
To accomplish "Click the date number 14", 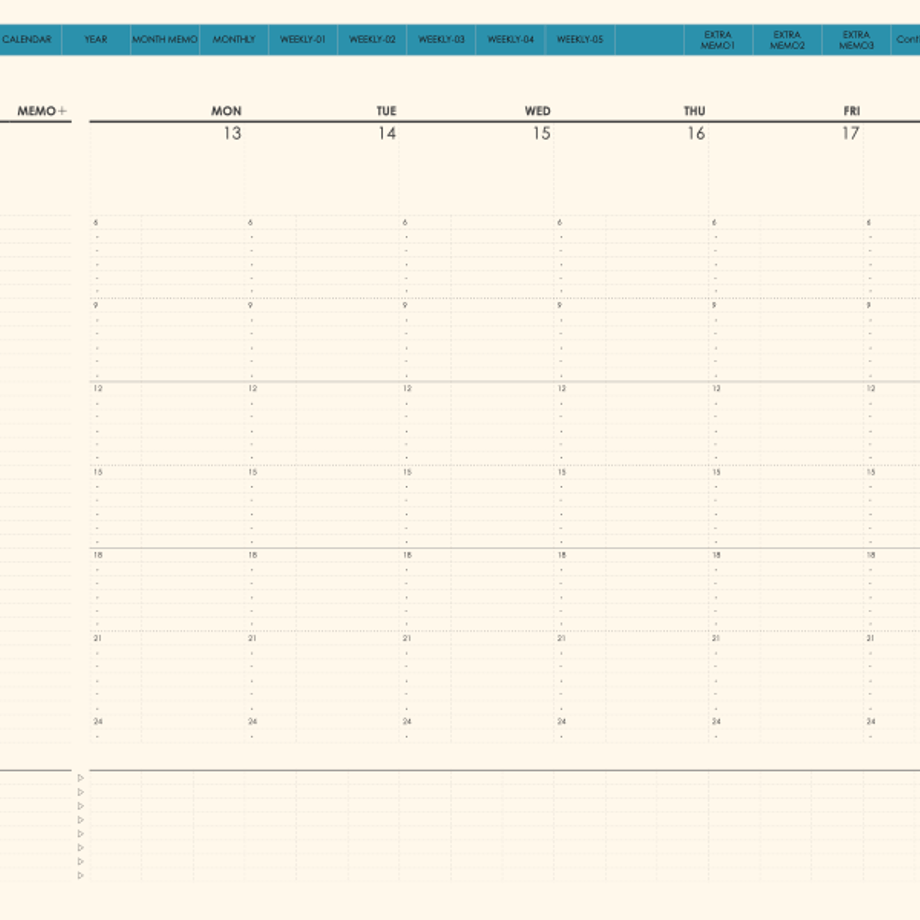I will (387, 133).
